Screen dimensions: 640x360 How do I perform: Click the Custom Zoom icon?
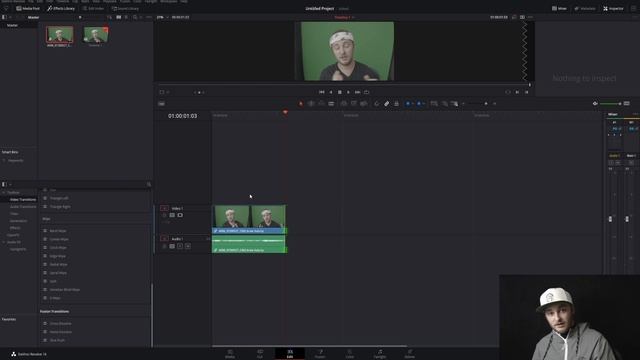point(454,104)
